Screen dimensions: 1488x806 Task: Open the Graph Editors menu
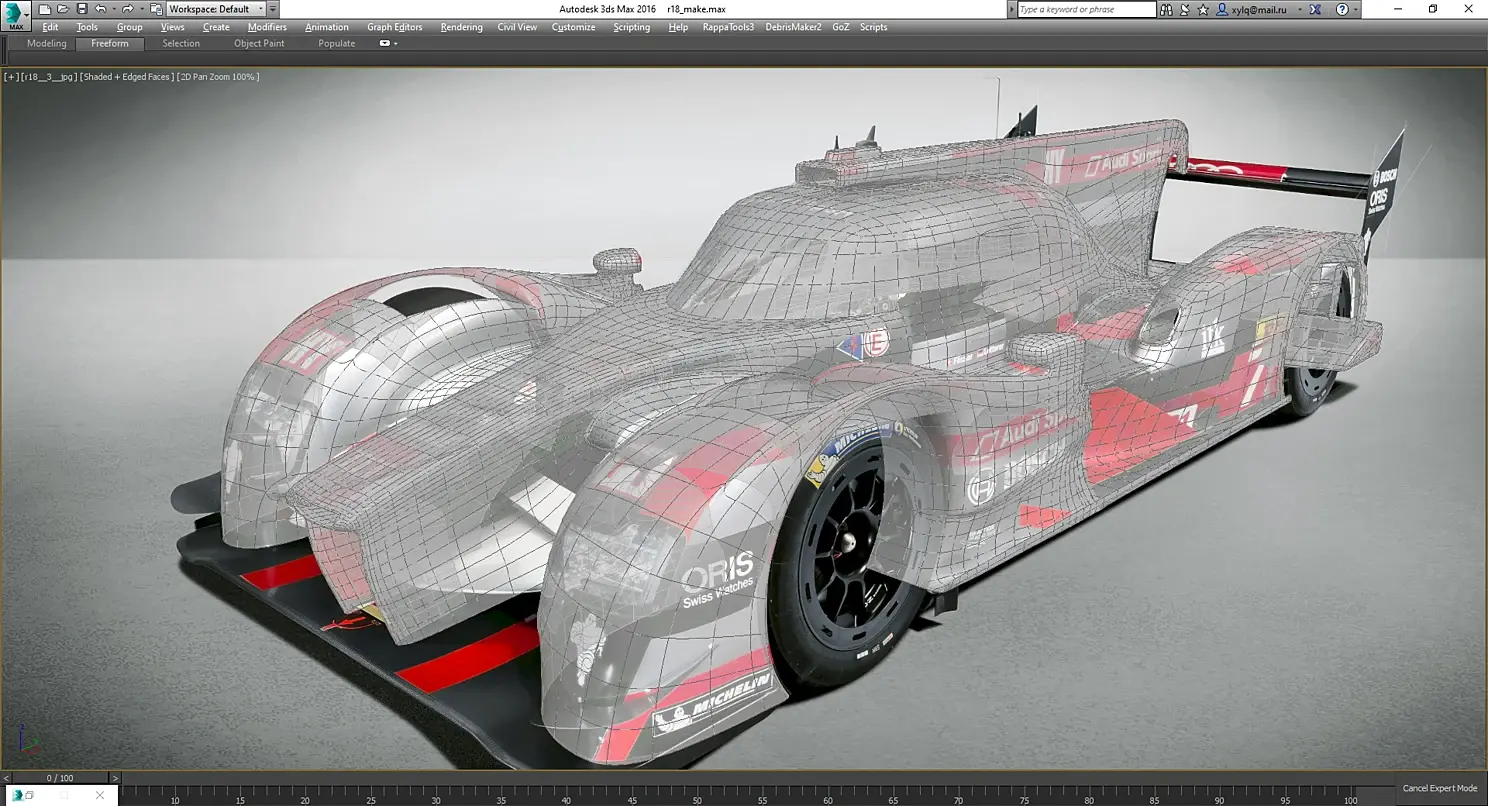coord(394,27)
